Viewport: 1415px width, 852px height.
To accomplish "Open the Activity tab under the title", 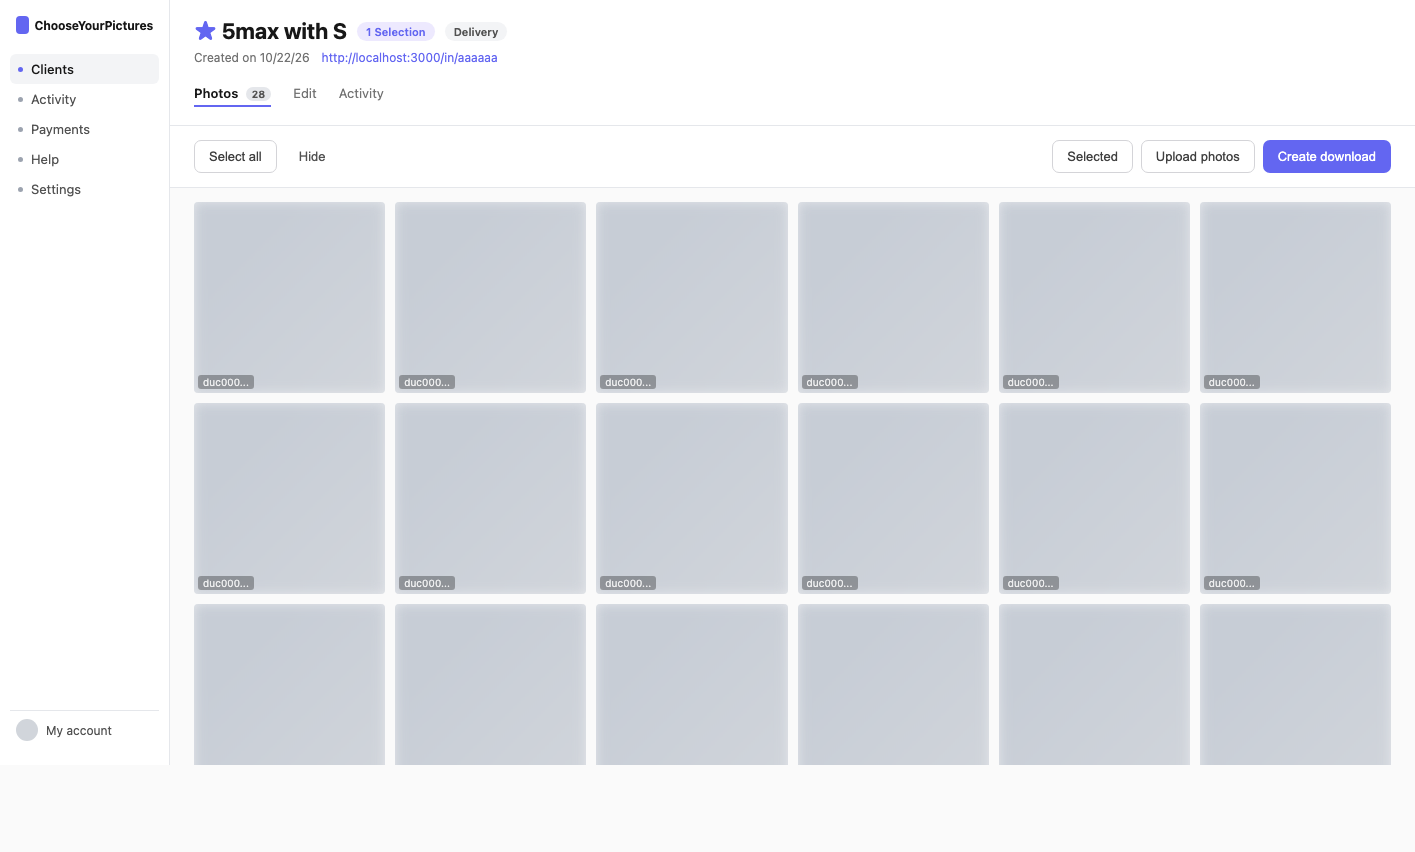I will 361,93.
